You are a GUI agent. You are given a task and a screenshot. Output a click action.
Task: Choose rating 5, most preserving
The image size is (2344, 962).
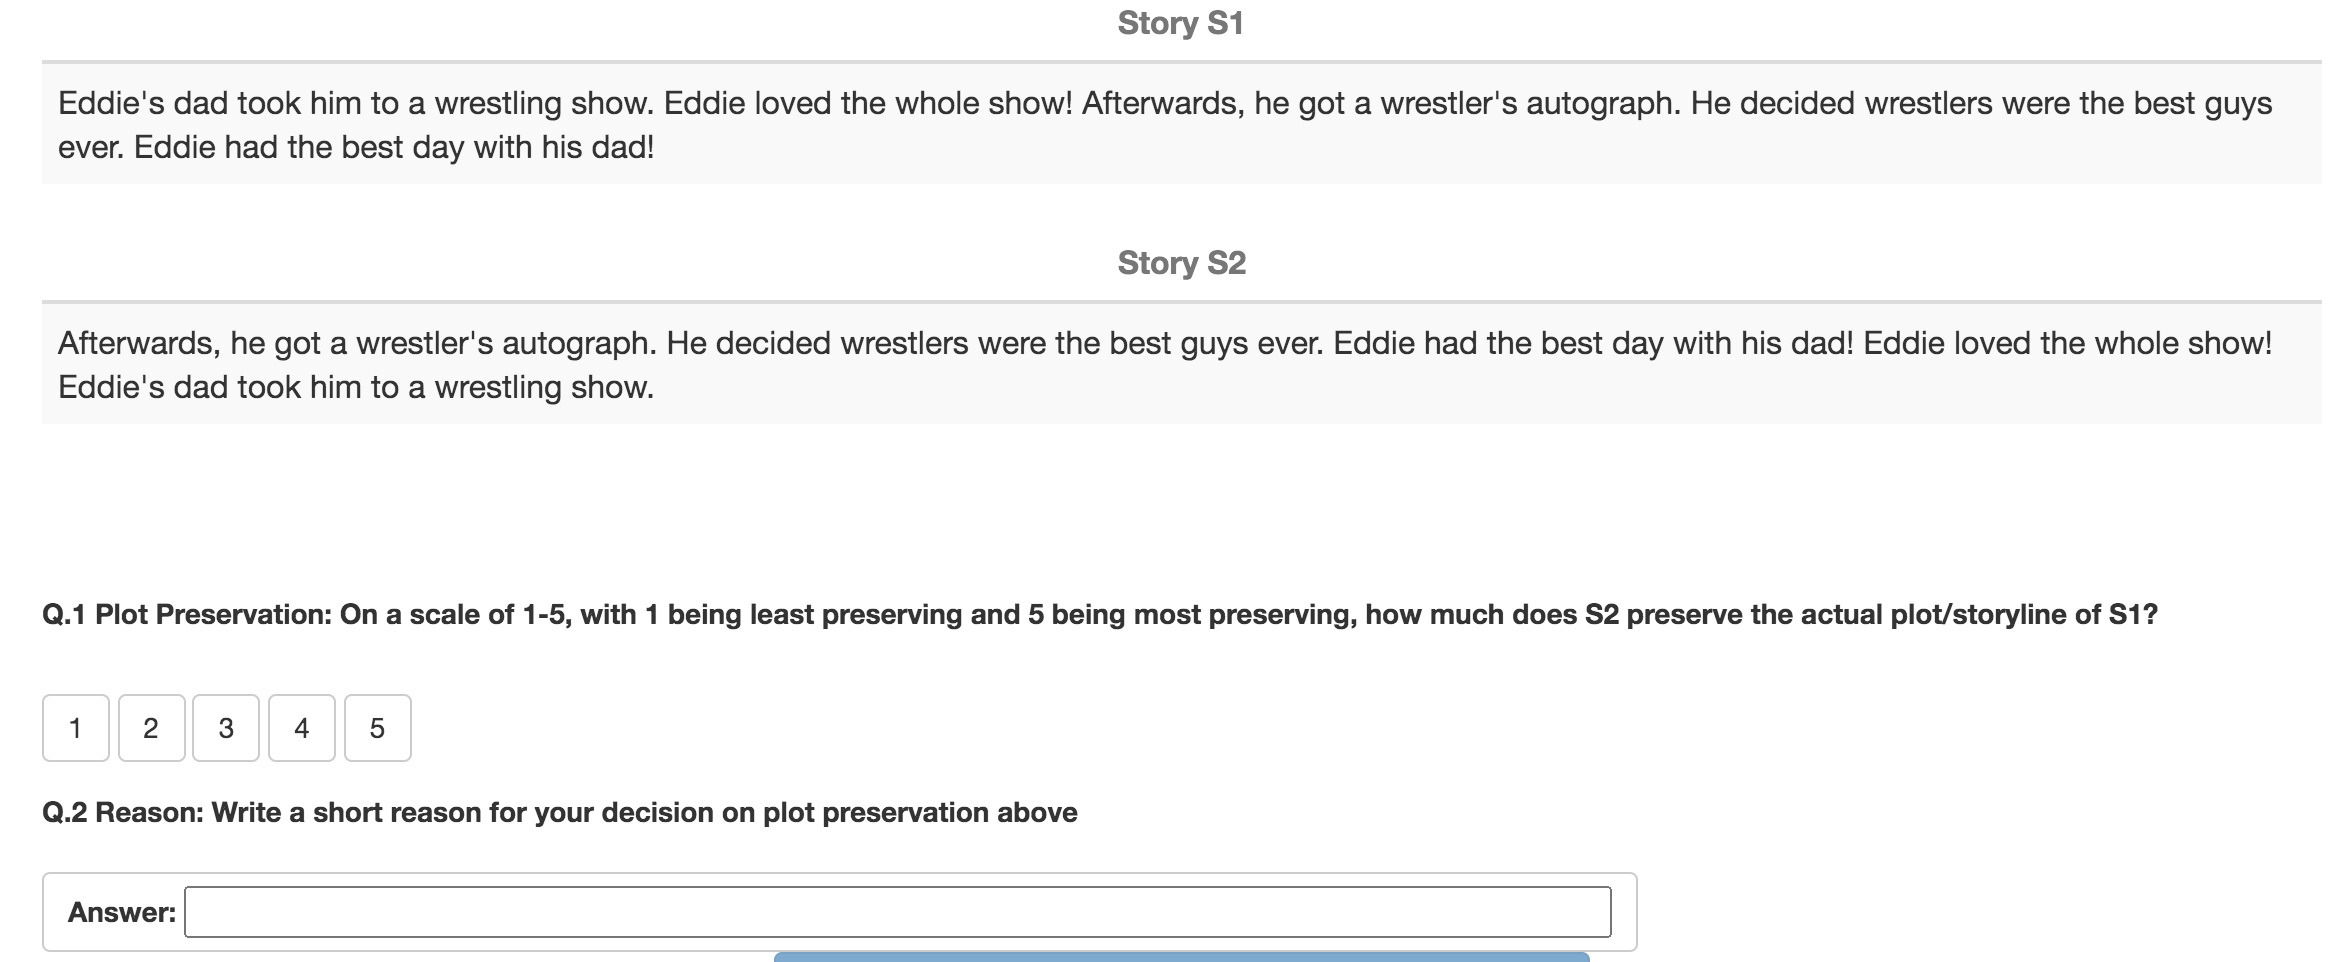[377, 728]
